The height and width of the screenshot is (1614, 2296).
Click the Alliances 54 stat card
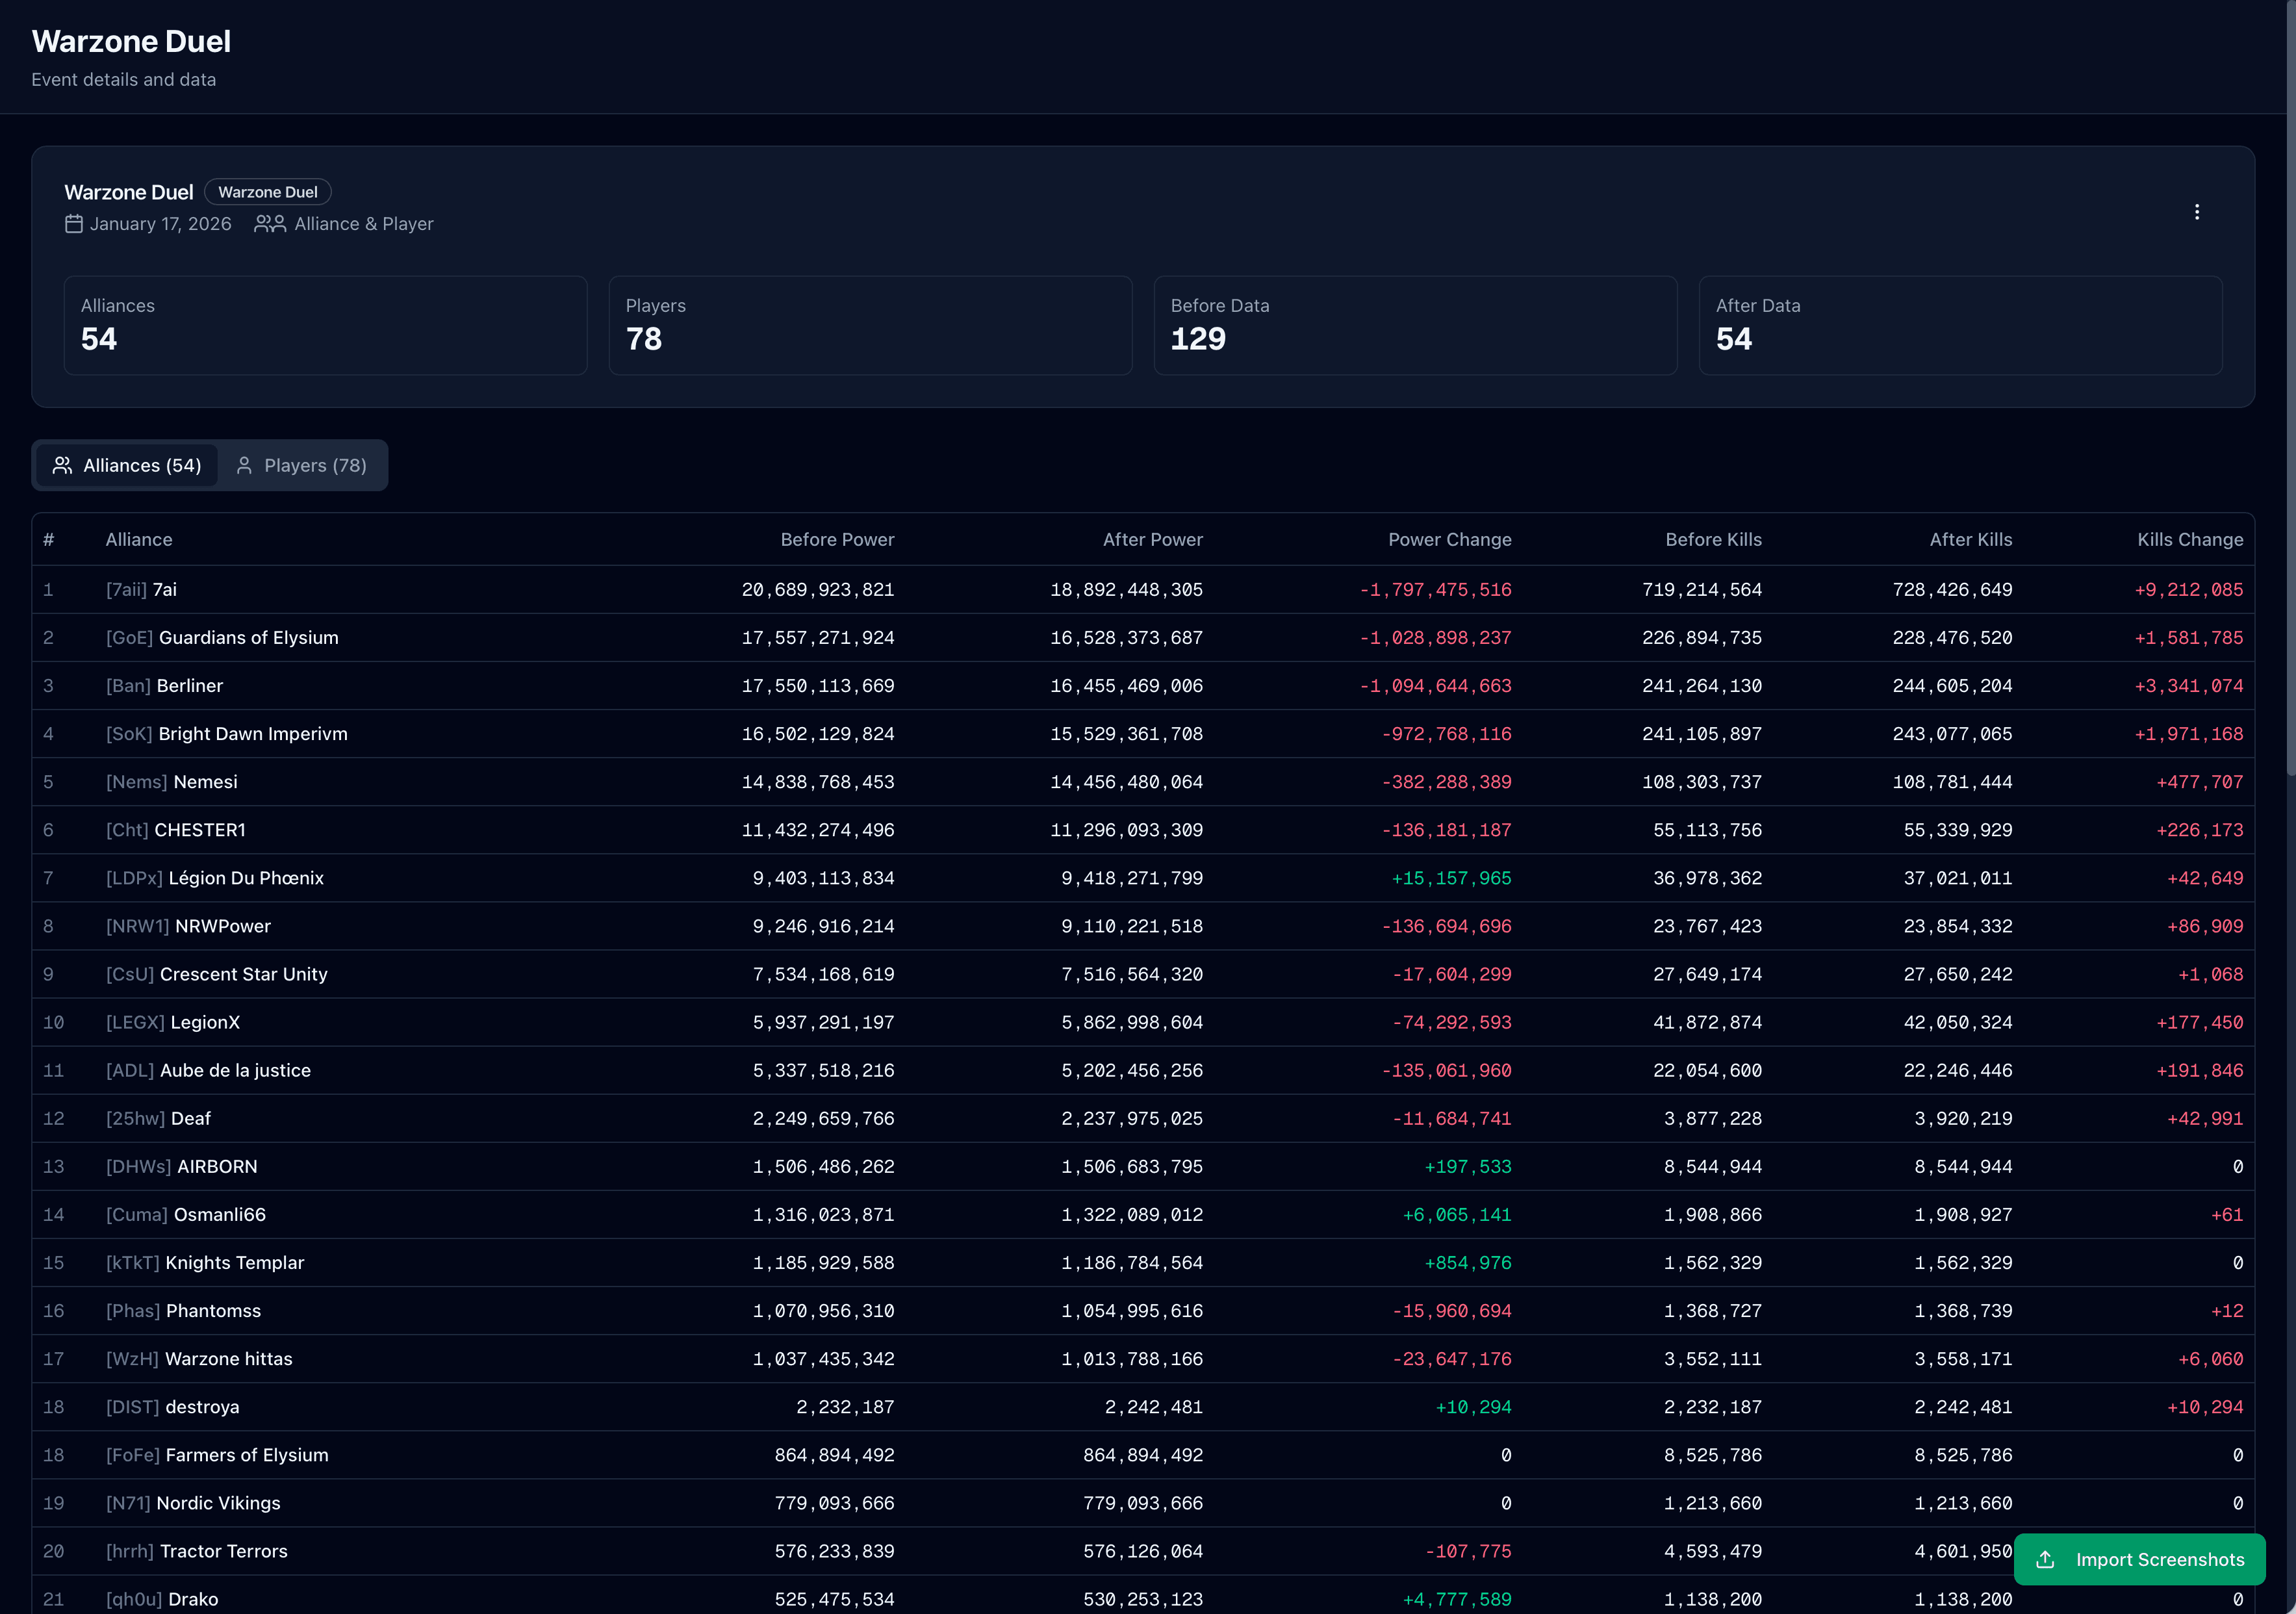tap(325, 325)
